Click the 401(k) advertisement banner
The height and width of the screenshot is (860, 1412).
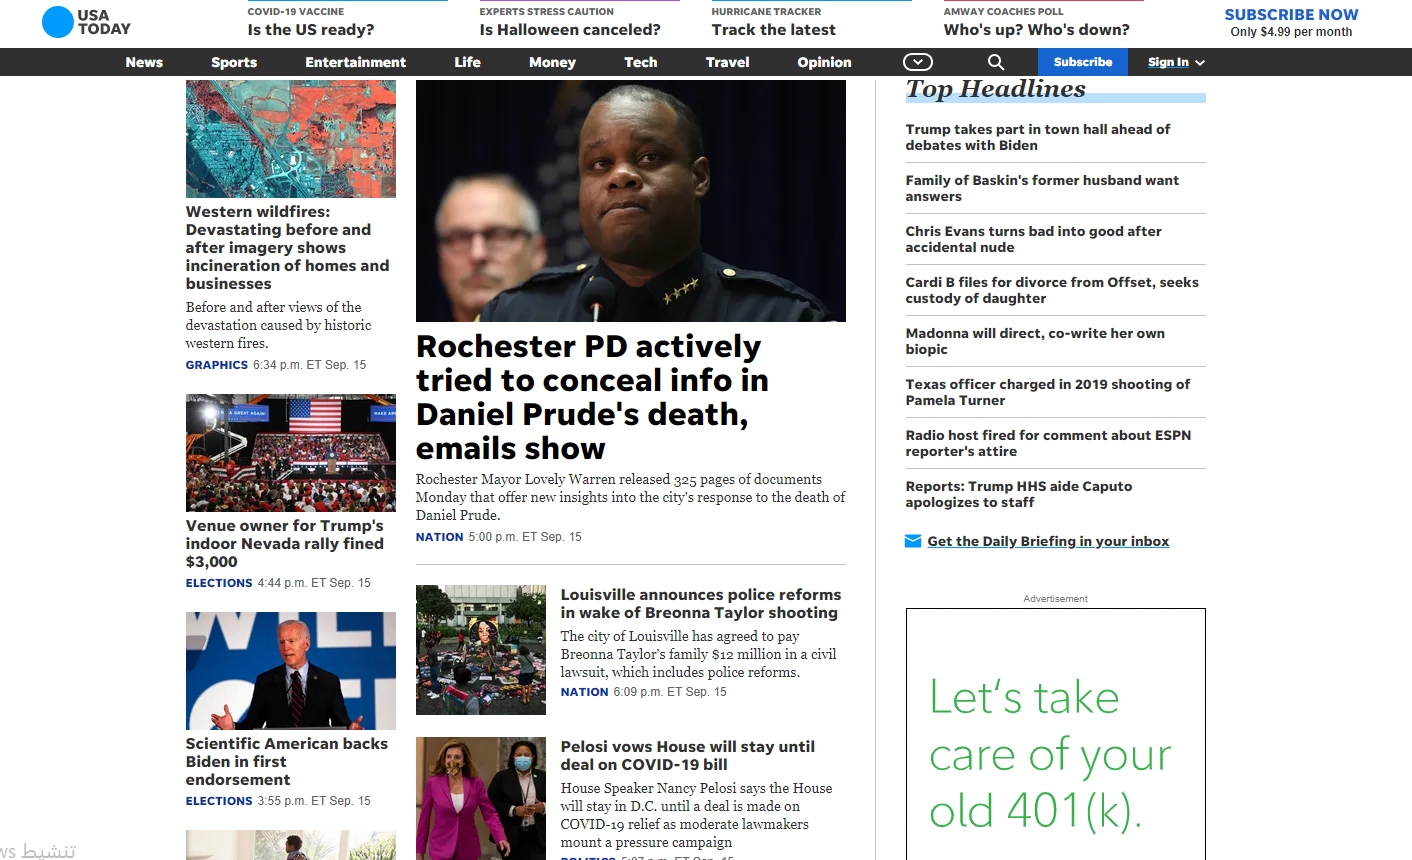[1056, 734]
